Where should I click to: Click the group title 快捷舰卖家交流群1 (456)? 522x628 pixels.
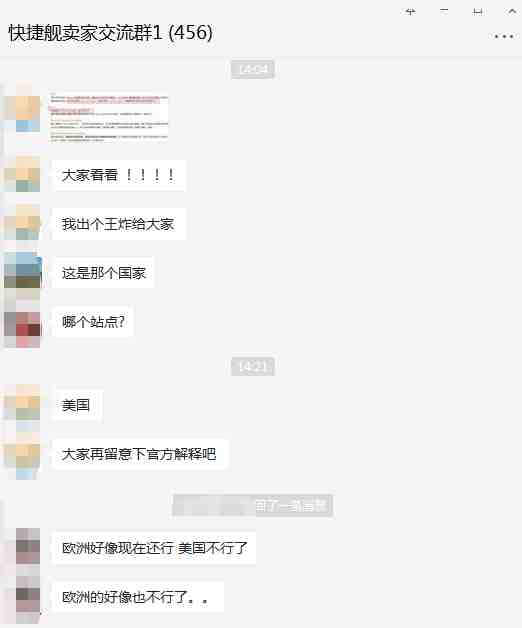click(110, 33)
